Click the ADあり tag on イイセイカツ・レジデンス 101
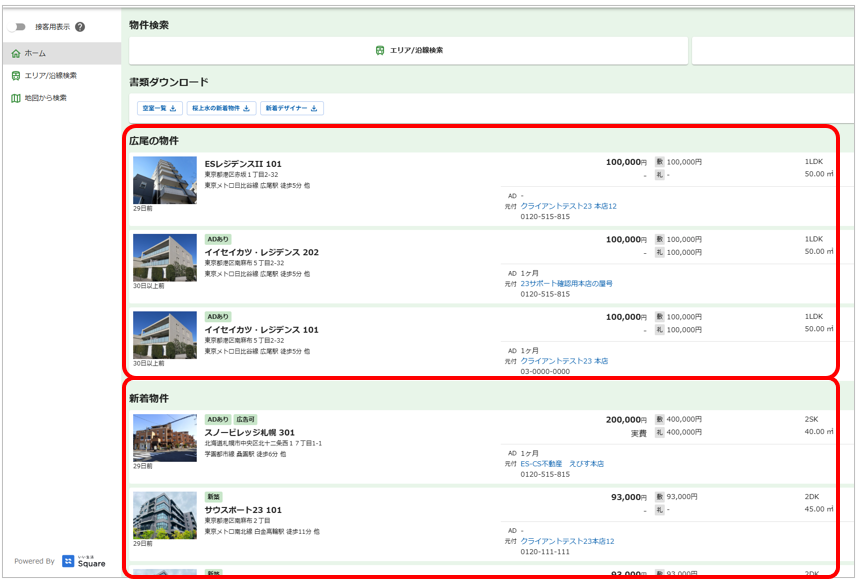 [218, 317]
